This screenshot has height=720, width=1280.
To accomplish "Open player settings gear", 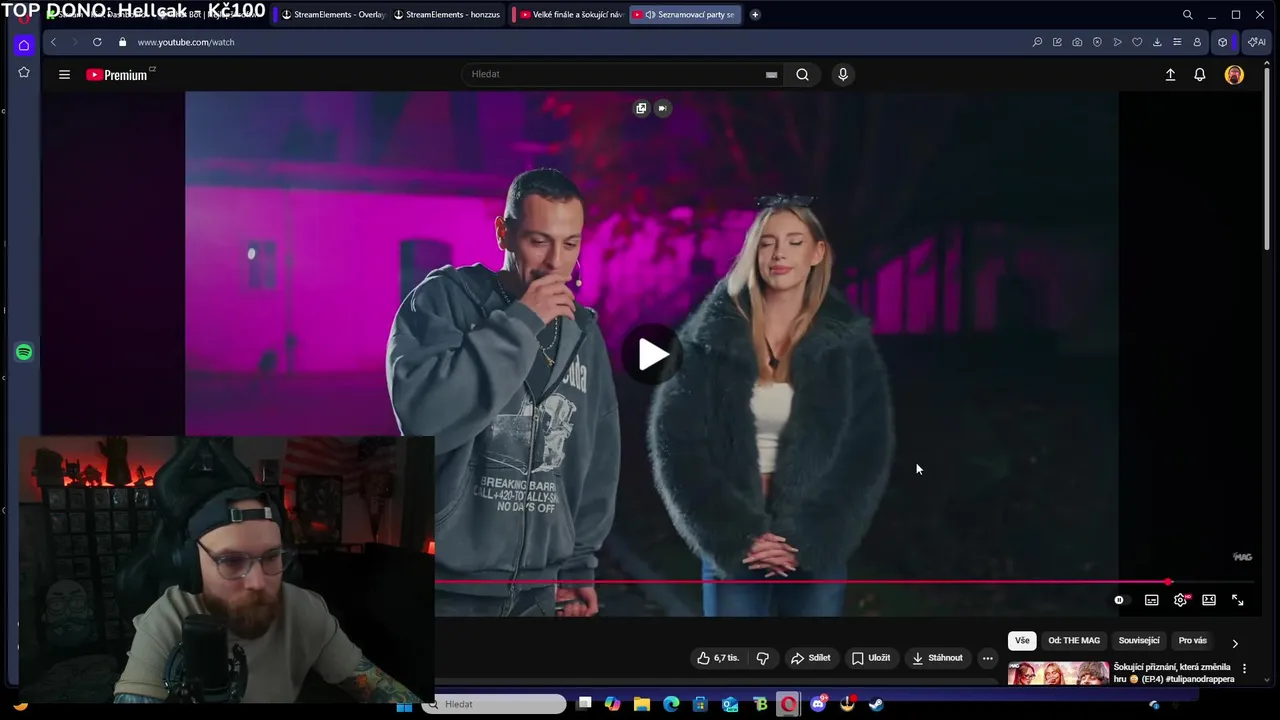I will [x=1181, y=600].
